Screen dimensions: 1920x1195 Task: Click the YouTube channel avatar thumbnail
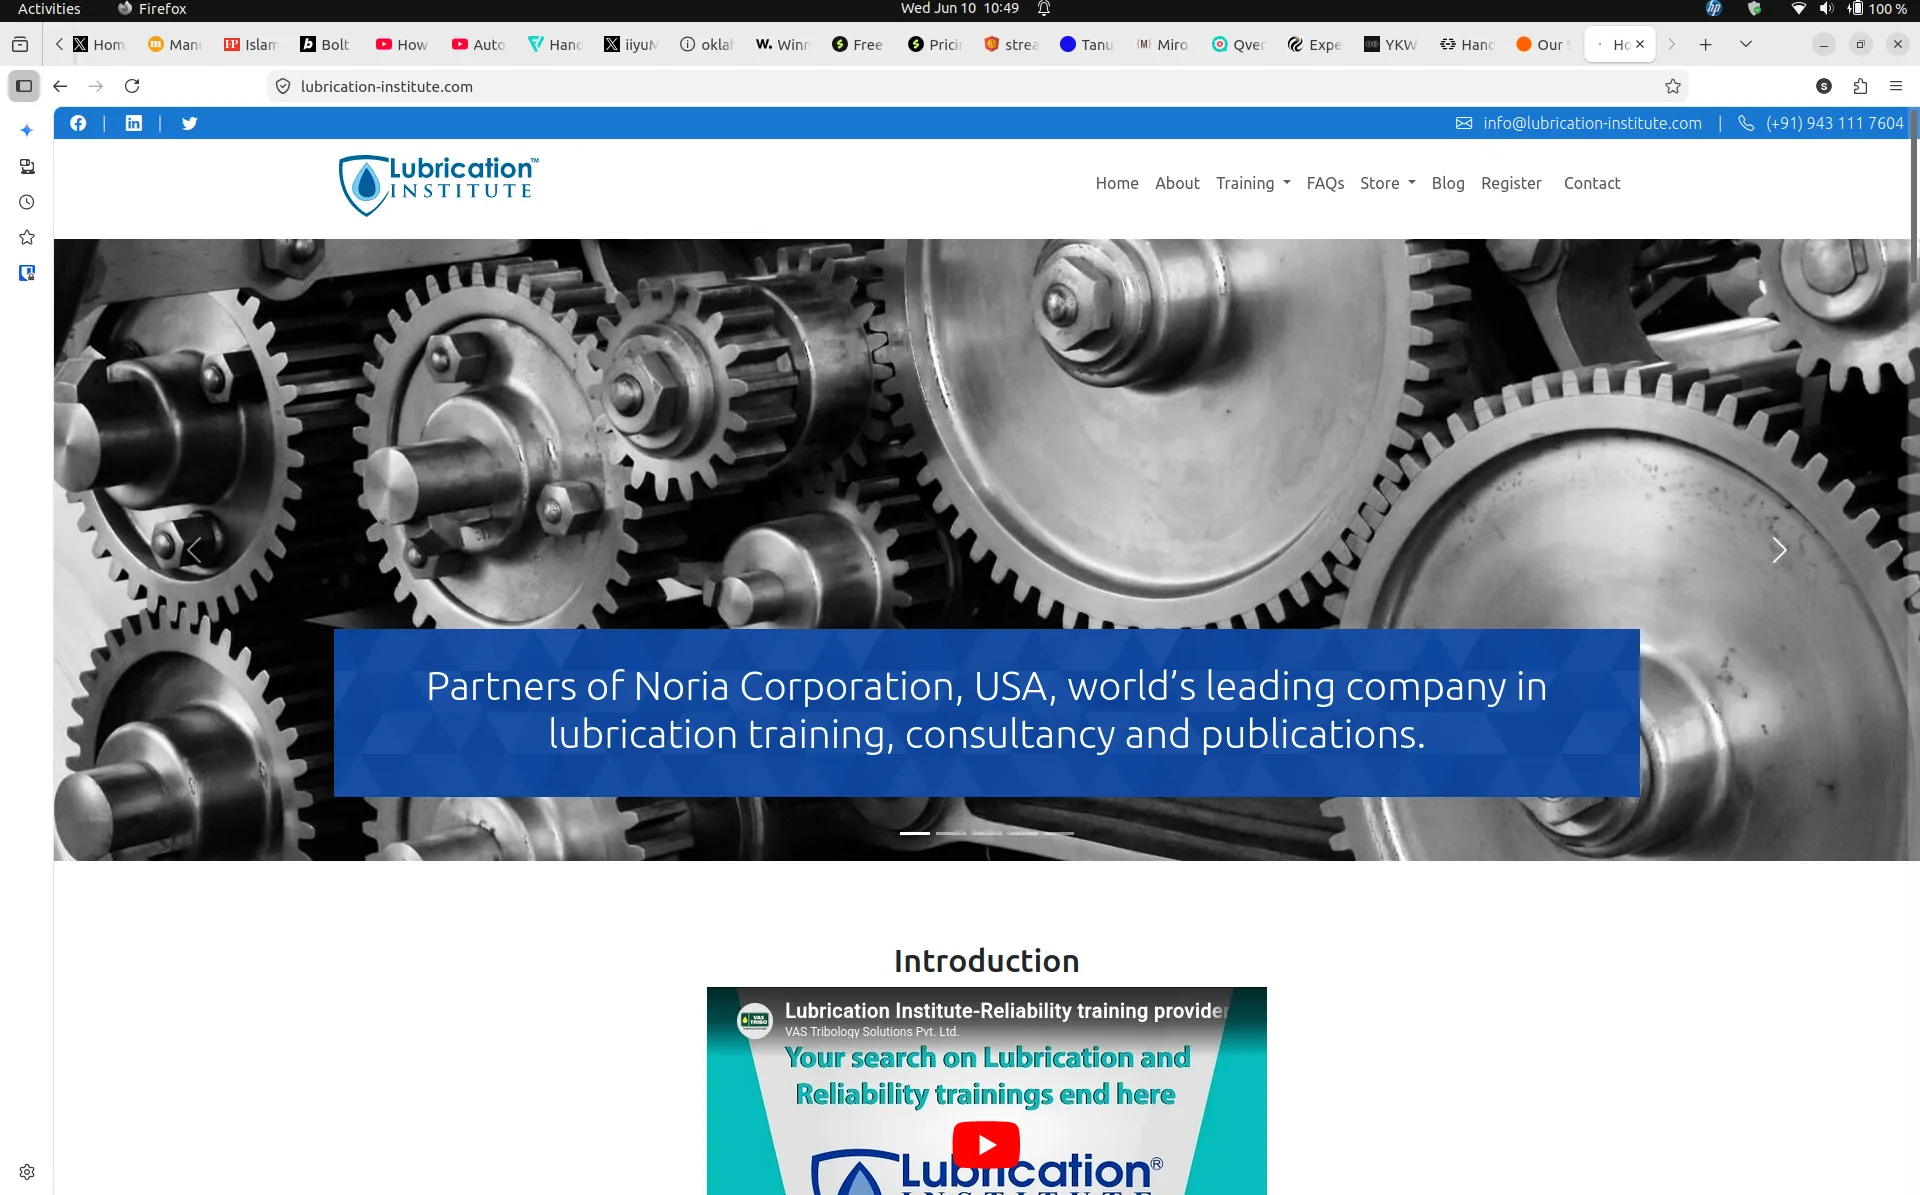tap(755, 1020)
